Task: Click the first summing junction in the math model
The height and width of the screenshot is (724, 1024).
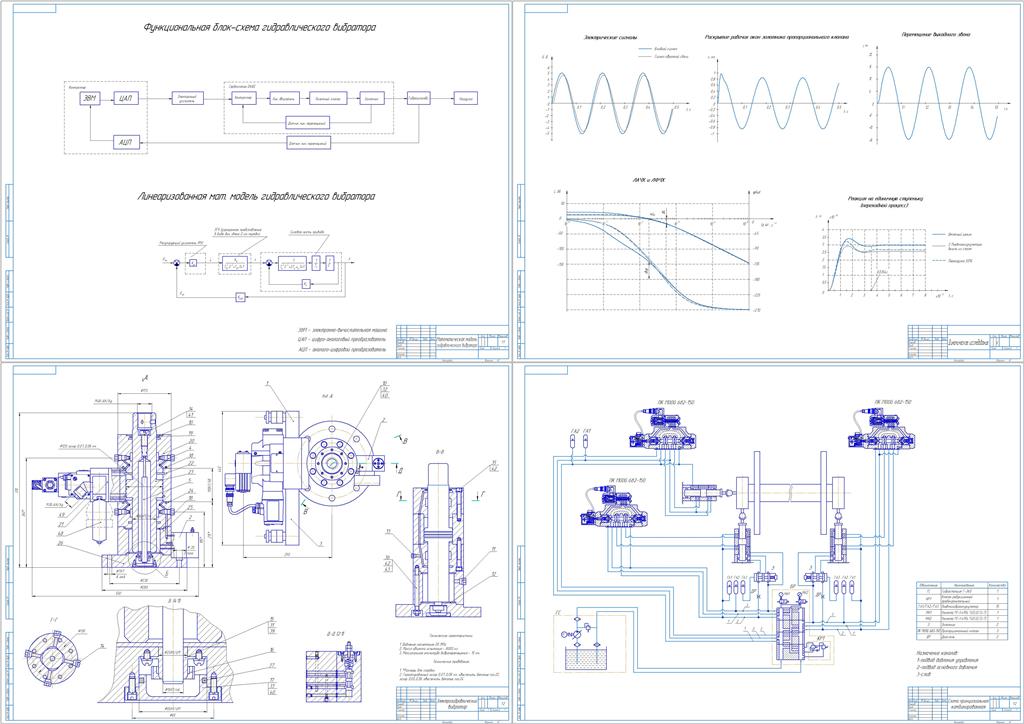Action: pyautogui.click(x=177, y=262)
